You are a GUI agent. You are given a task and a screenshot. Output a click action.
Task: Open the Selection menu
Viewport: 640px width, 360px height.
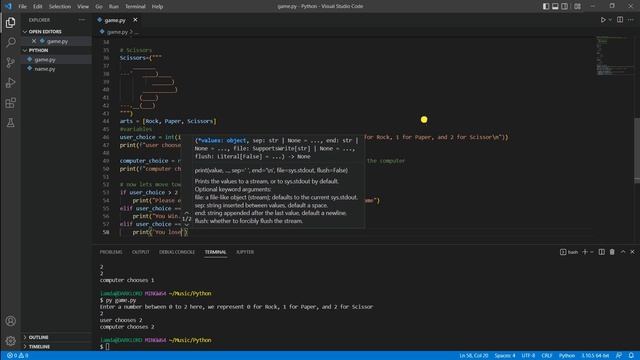[60, 6]
